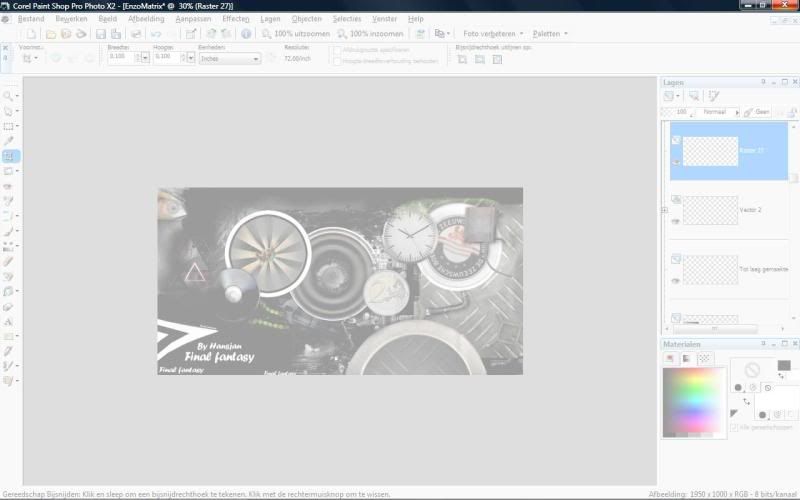Screen dimensions: 800x500
Task: Toggle the Lagen layer lock transparency icon
Action: 792,112
